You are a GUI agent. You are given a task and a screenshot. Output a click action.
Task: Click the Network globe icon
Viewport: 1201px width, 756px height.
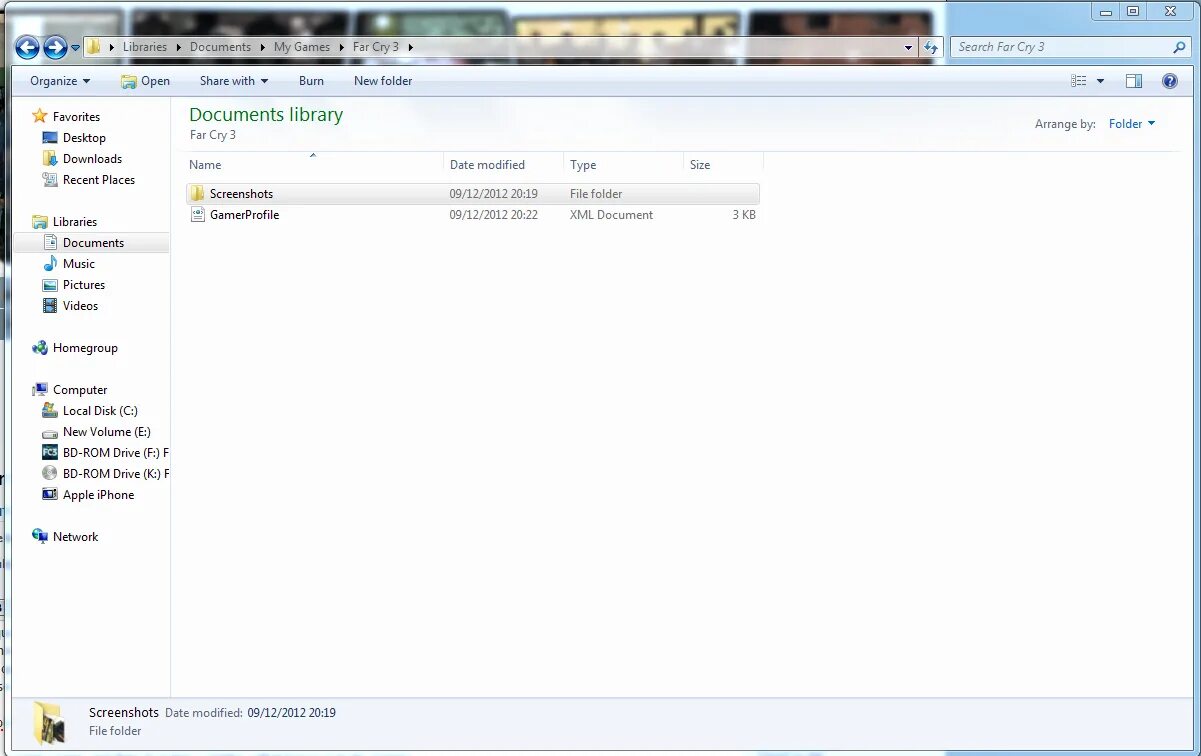pos(40,537)
